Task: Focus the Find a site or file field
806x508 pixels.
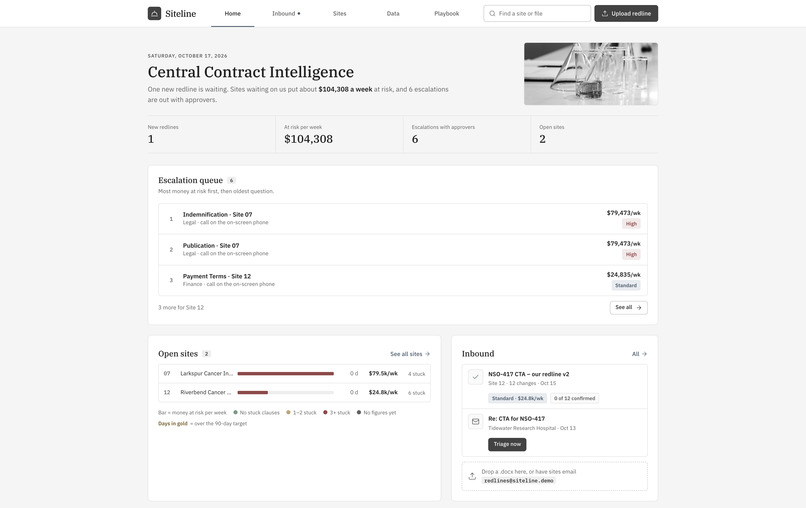Action: click(537, 13)
